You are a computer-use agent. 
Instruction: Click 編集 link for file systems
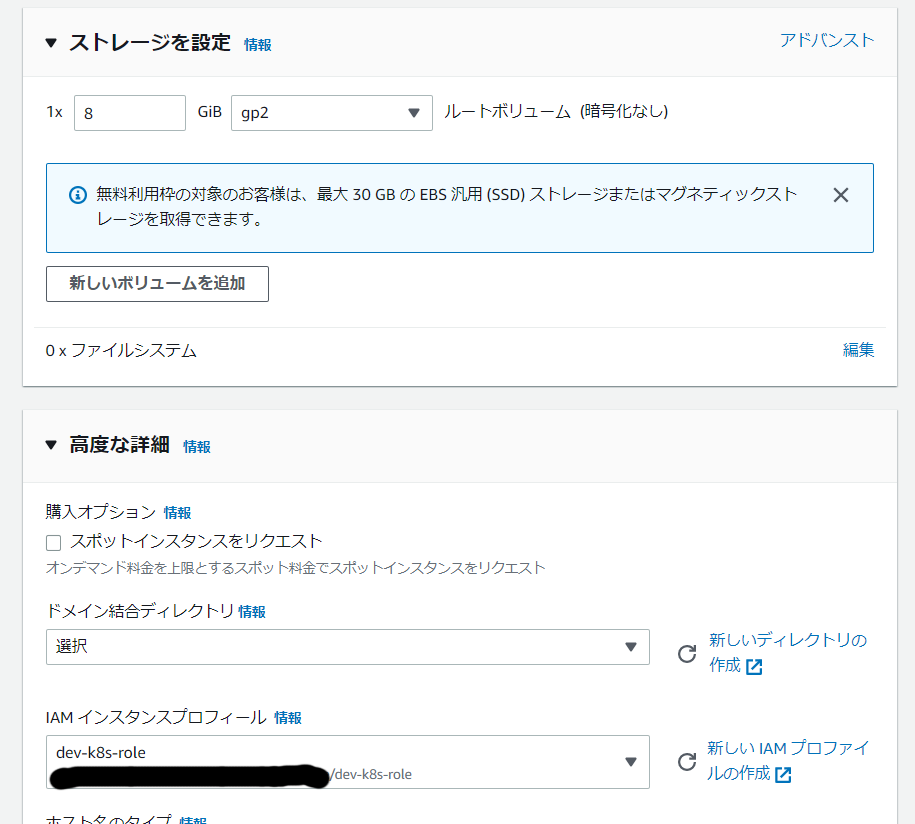858,350
